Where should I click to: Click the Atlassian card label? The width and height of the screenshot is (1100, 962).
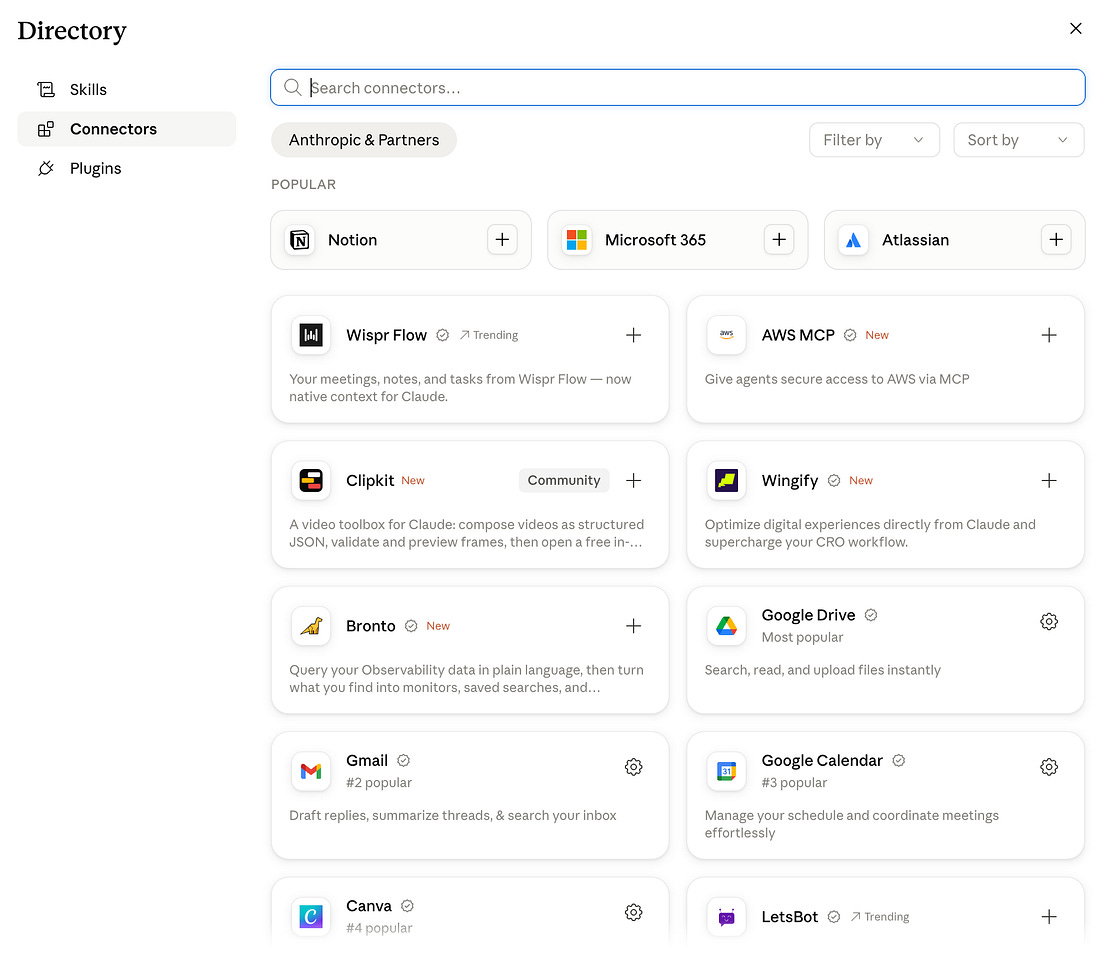pyautogui.click(x=915, y=240)
